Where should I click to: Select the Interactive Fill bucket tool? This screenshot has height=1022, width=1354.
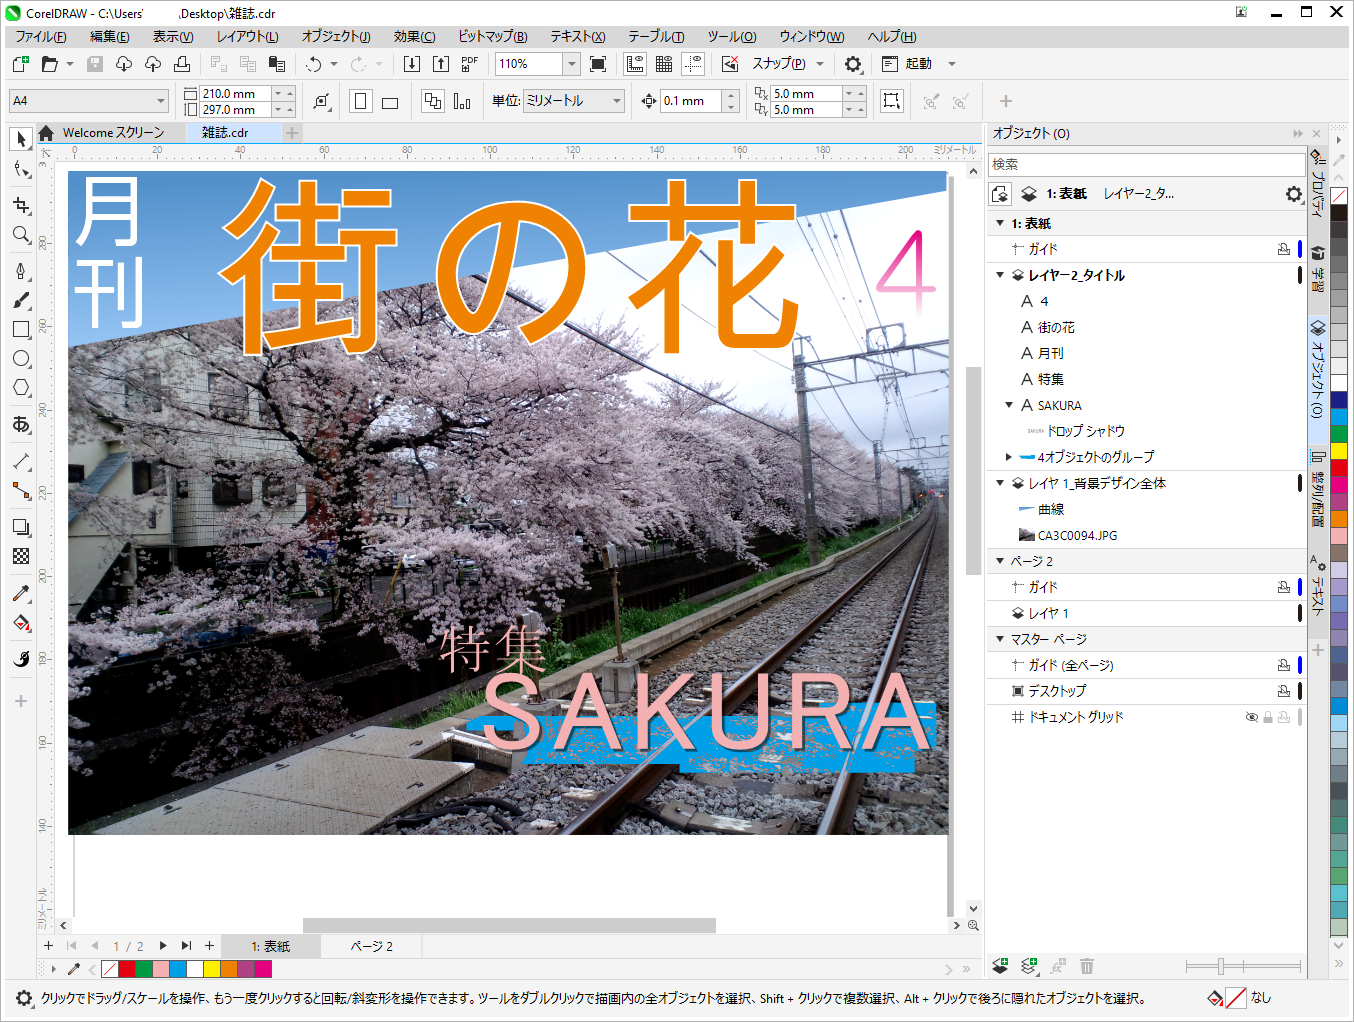pos(21,623)
